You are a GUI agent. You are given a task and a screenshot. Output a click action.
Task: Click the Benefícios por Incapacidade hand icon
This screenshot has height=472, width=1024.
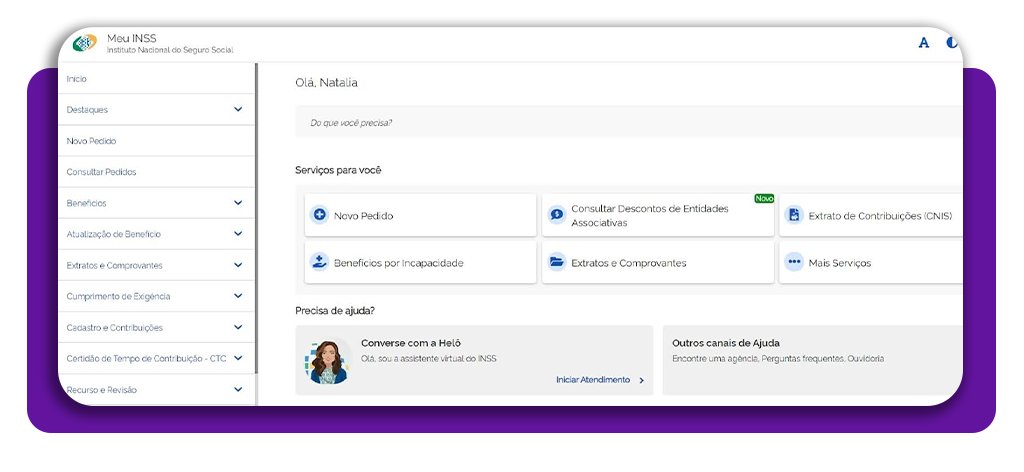coord(320,262)
